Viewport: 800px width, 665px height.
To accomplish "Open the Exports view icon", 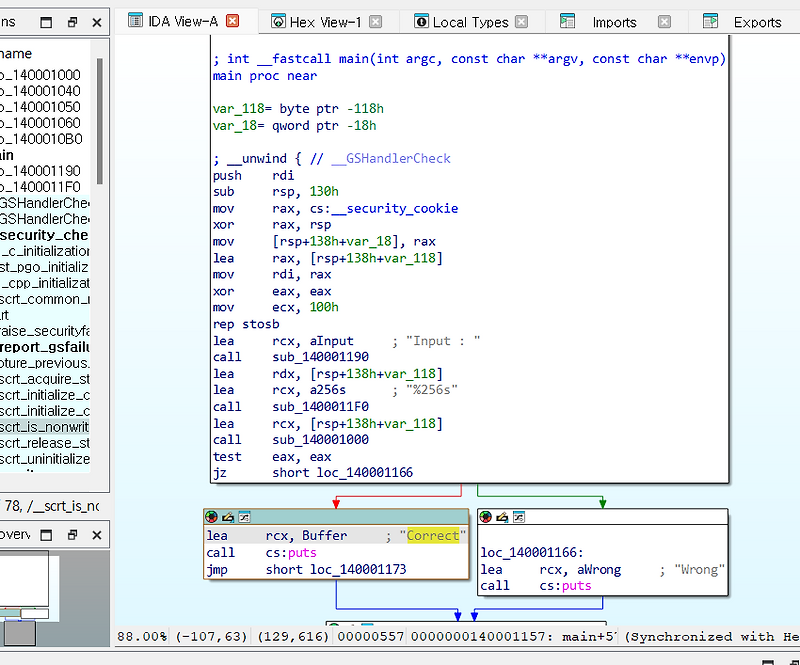I will (710, 21).
